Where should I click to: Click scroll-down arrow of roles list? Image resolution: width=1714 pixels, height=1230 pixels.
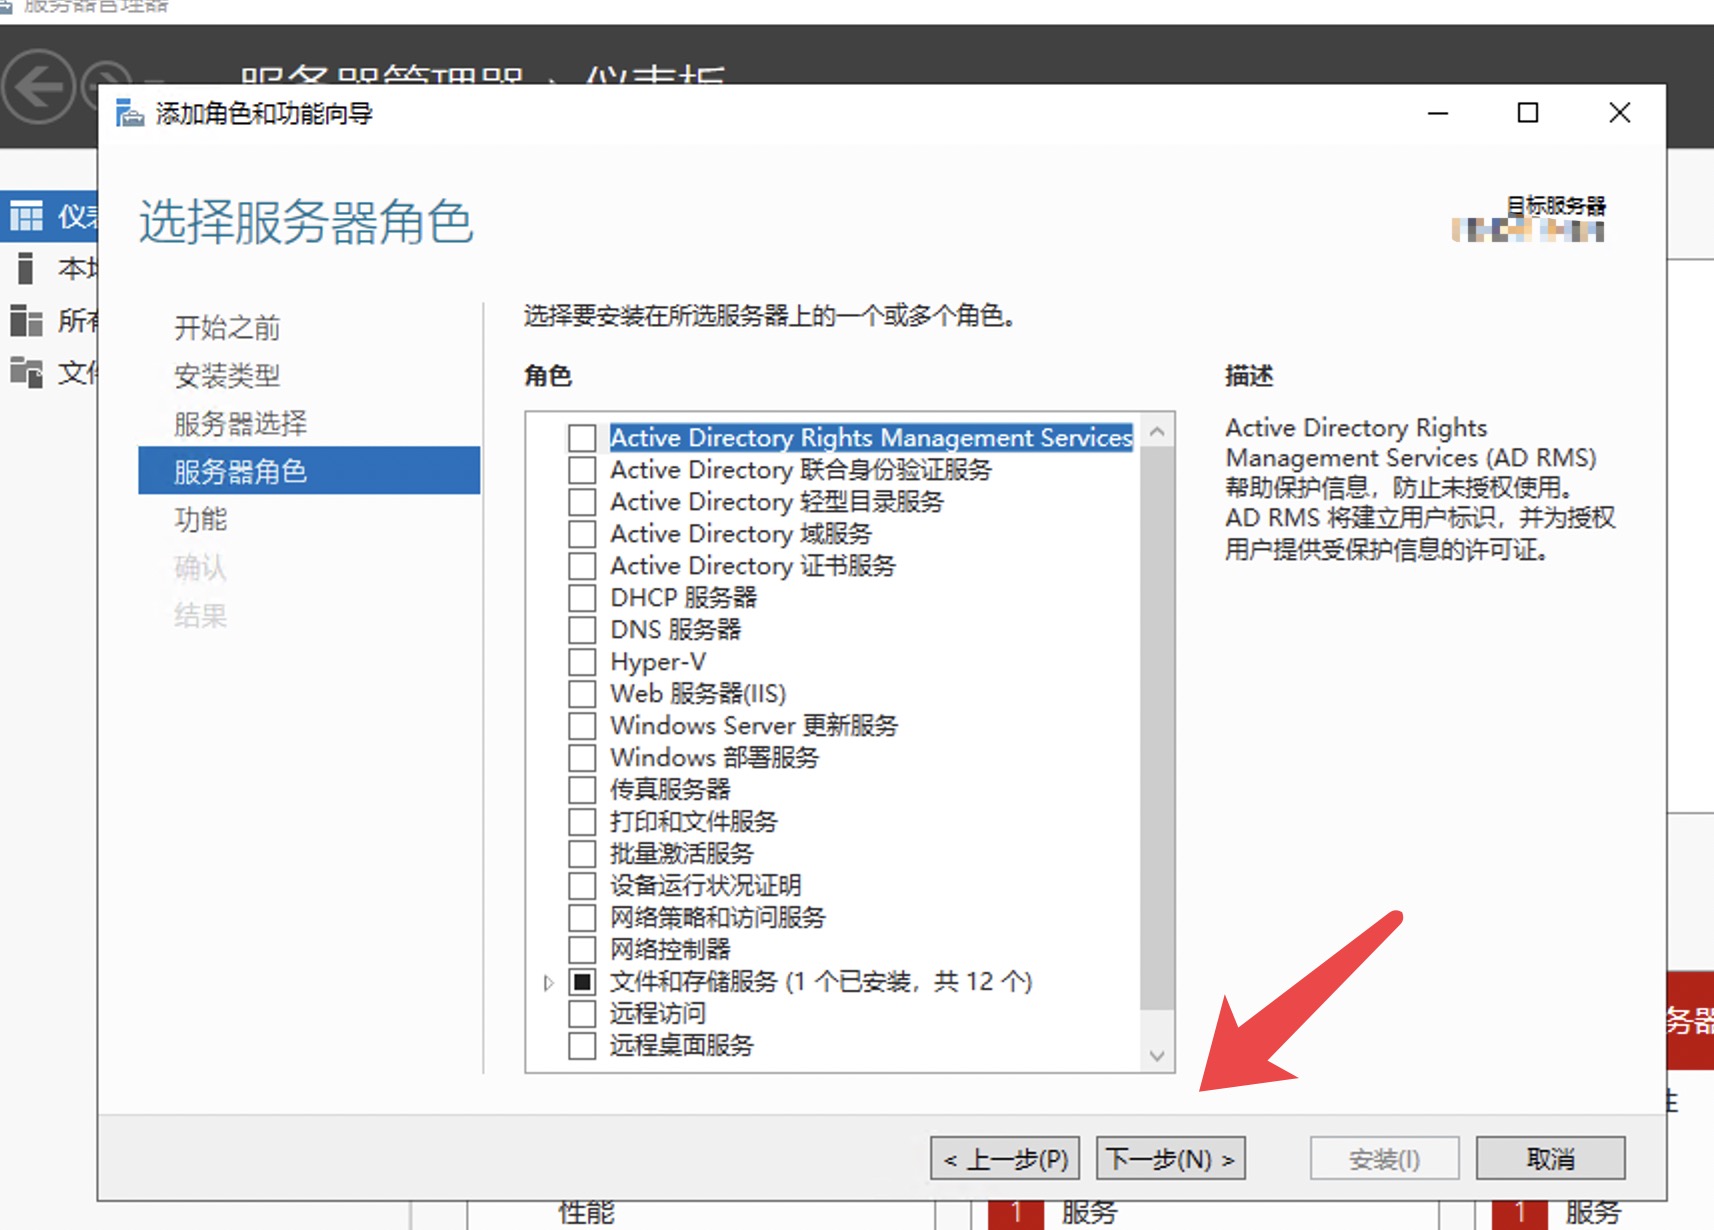(x=1157, y=1055)
